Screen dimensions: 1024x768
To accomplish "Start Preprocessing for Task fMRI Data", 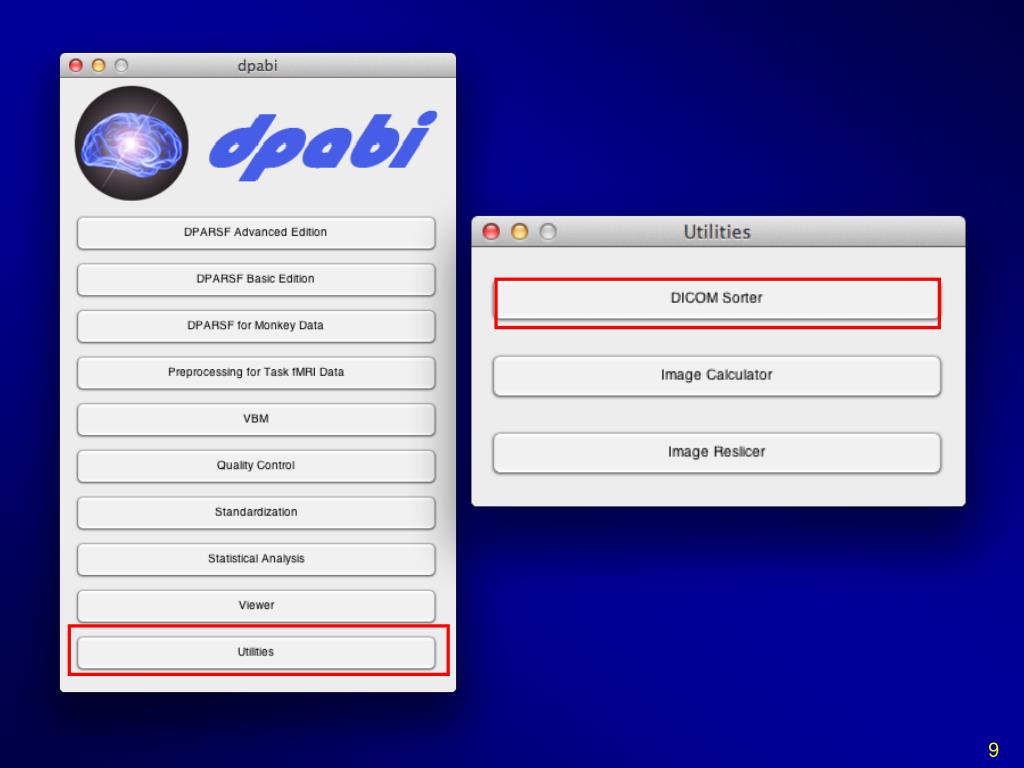I will 256,372.
